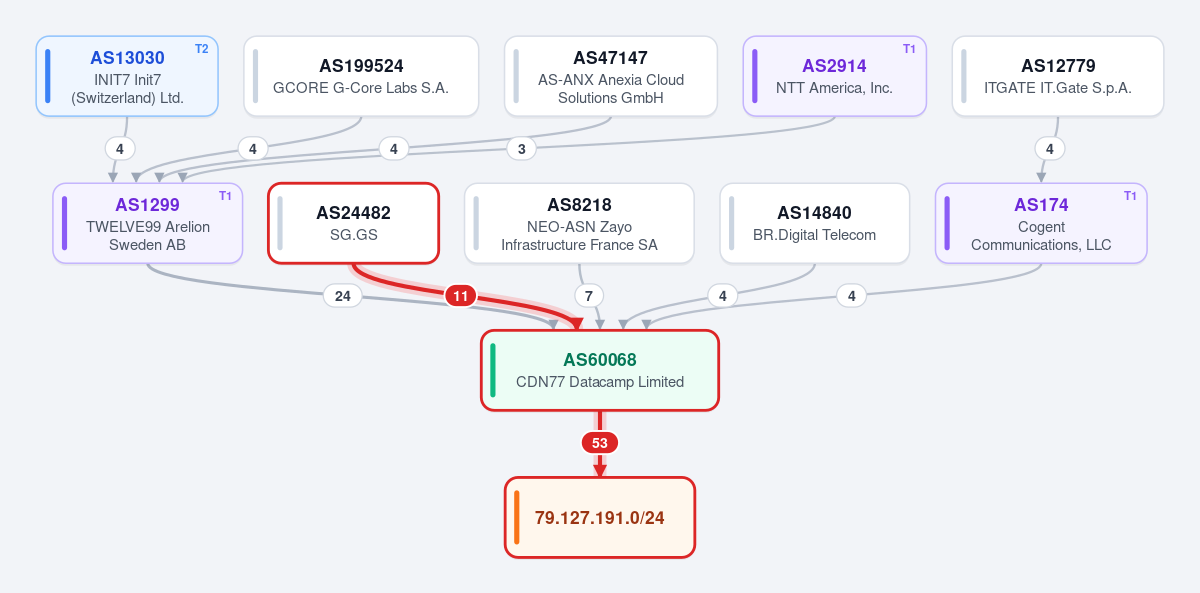Click the red 11 edge label

tap(461, 296)
